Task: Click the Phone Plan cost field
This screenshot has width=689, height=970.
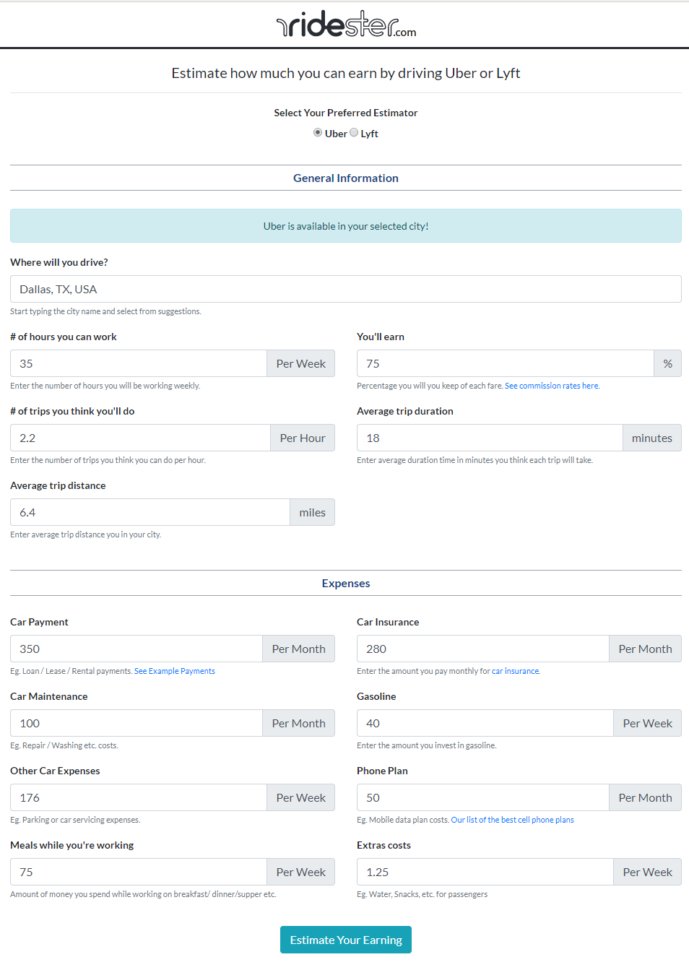Action: pyautogui.click(x=483, y=797)
